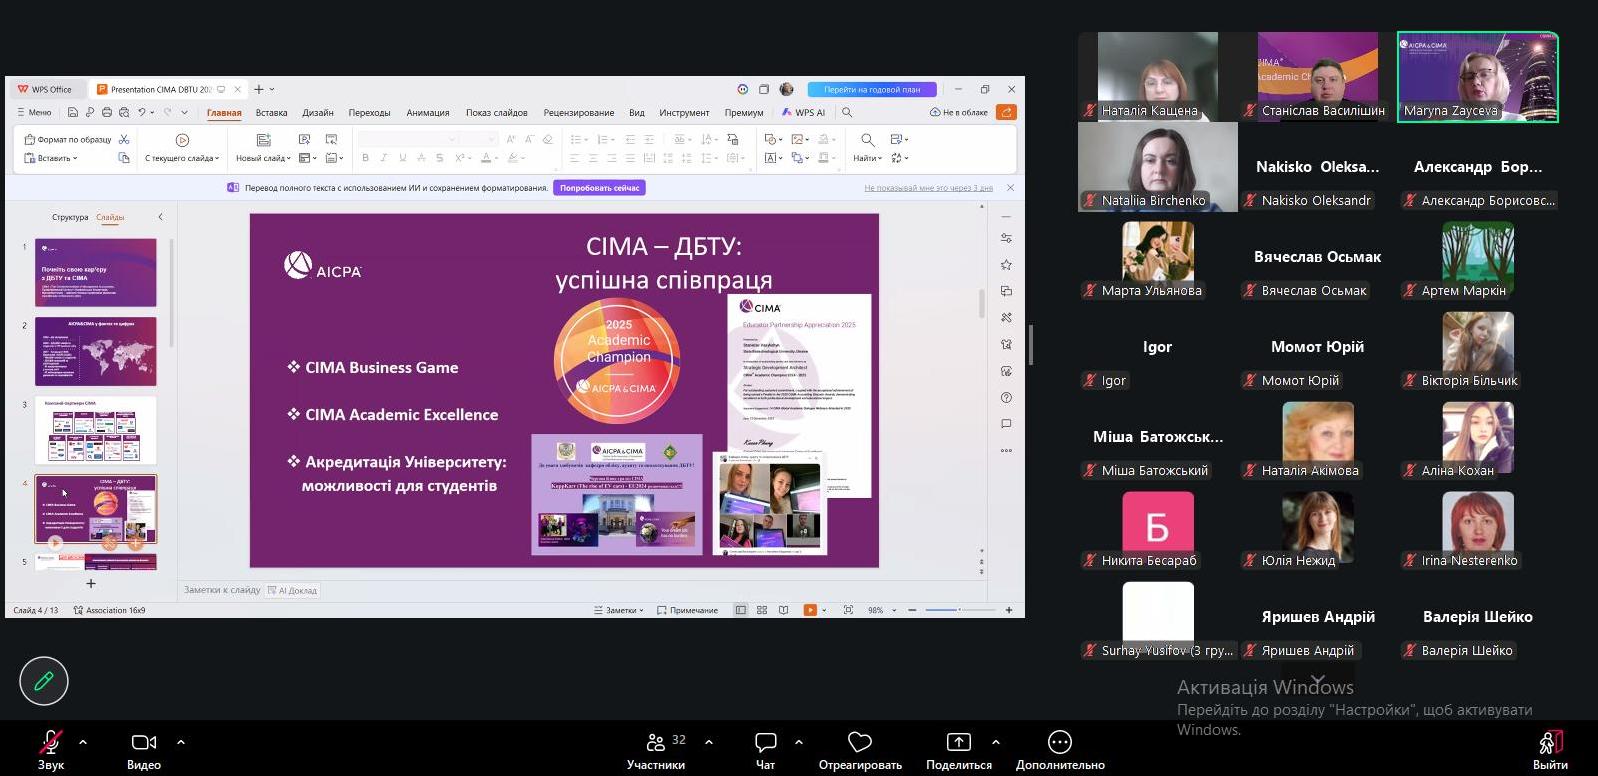Screen dimensions: 1598x776
Task: Select slide 2 thumbnail with world map
Action: click(96, 351)
